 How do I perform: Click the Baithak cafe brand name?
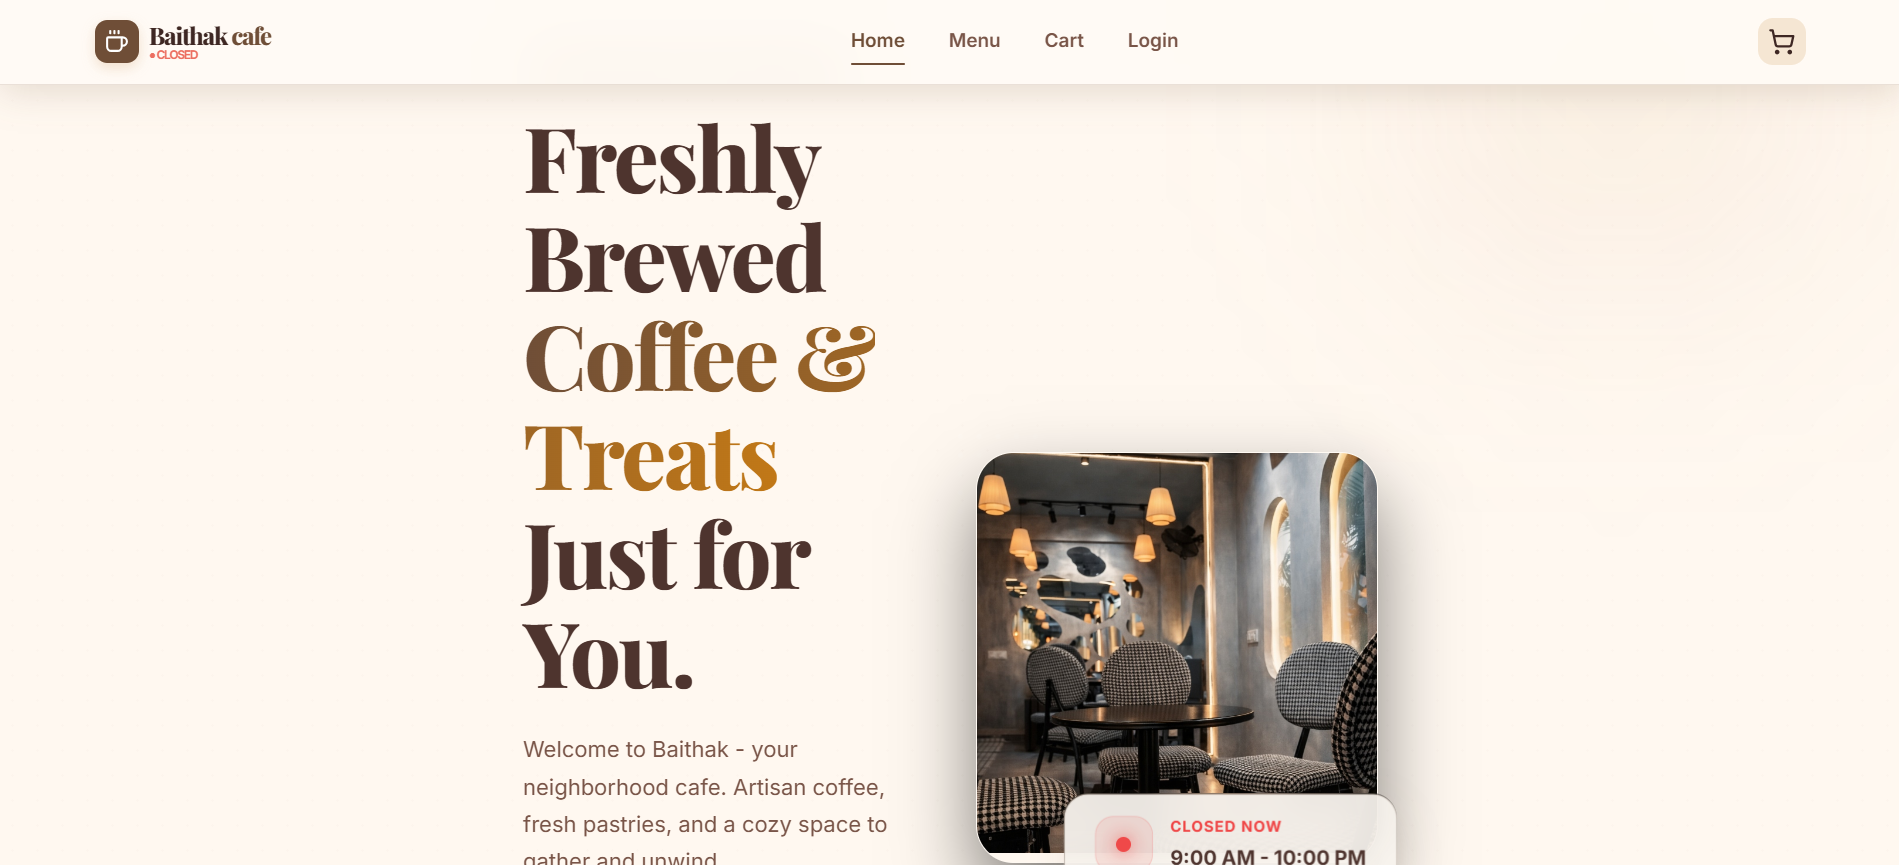[x=210, y=37]
